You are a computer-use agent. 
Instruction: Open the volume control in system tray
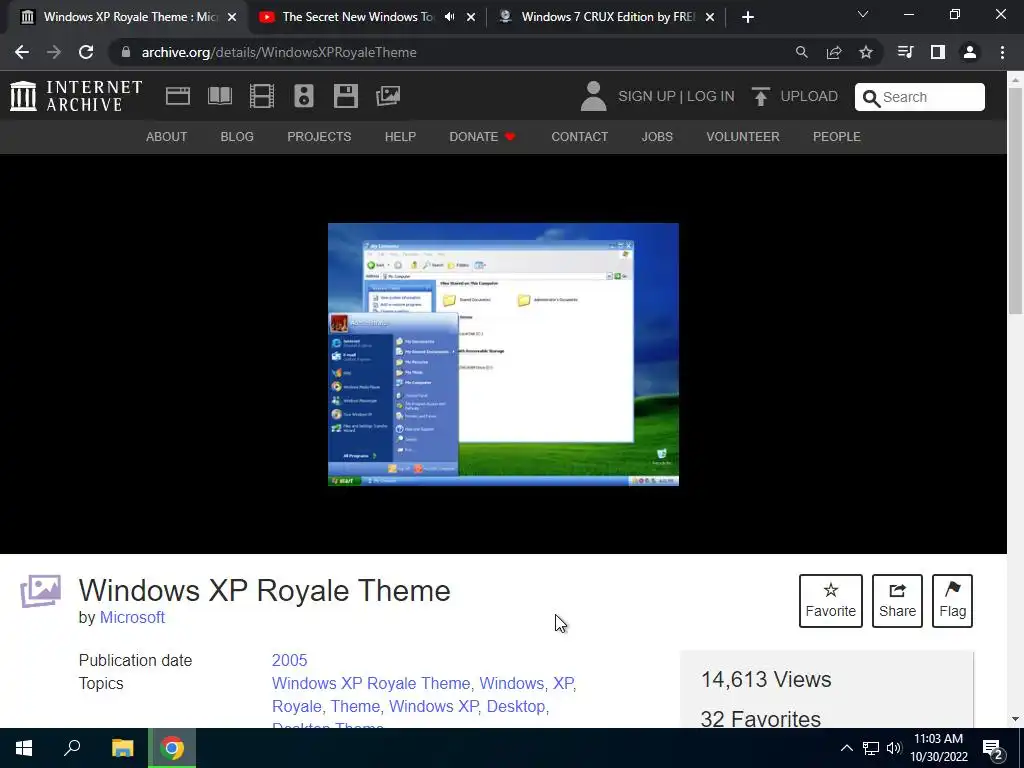894,748
